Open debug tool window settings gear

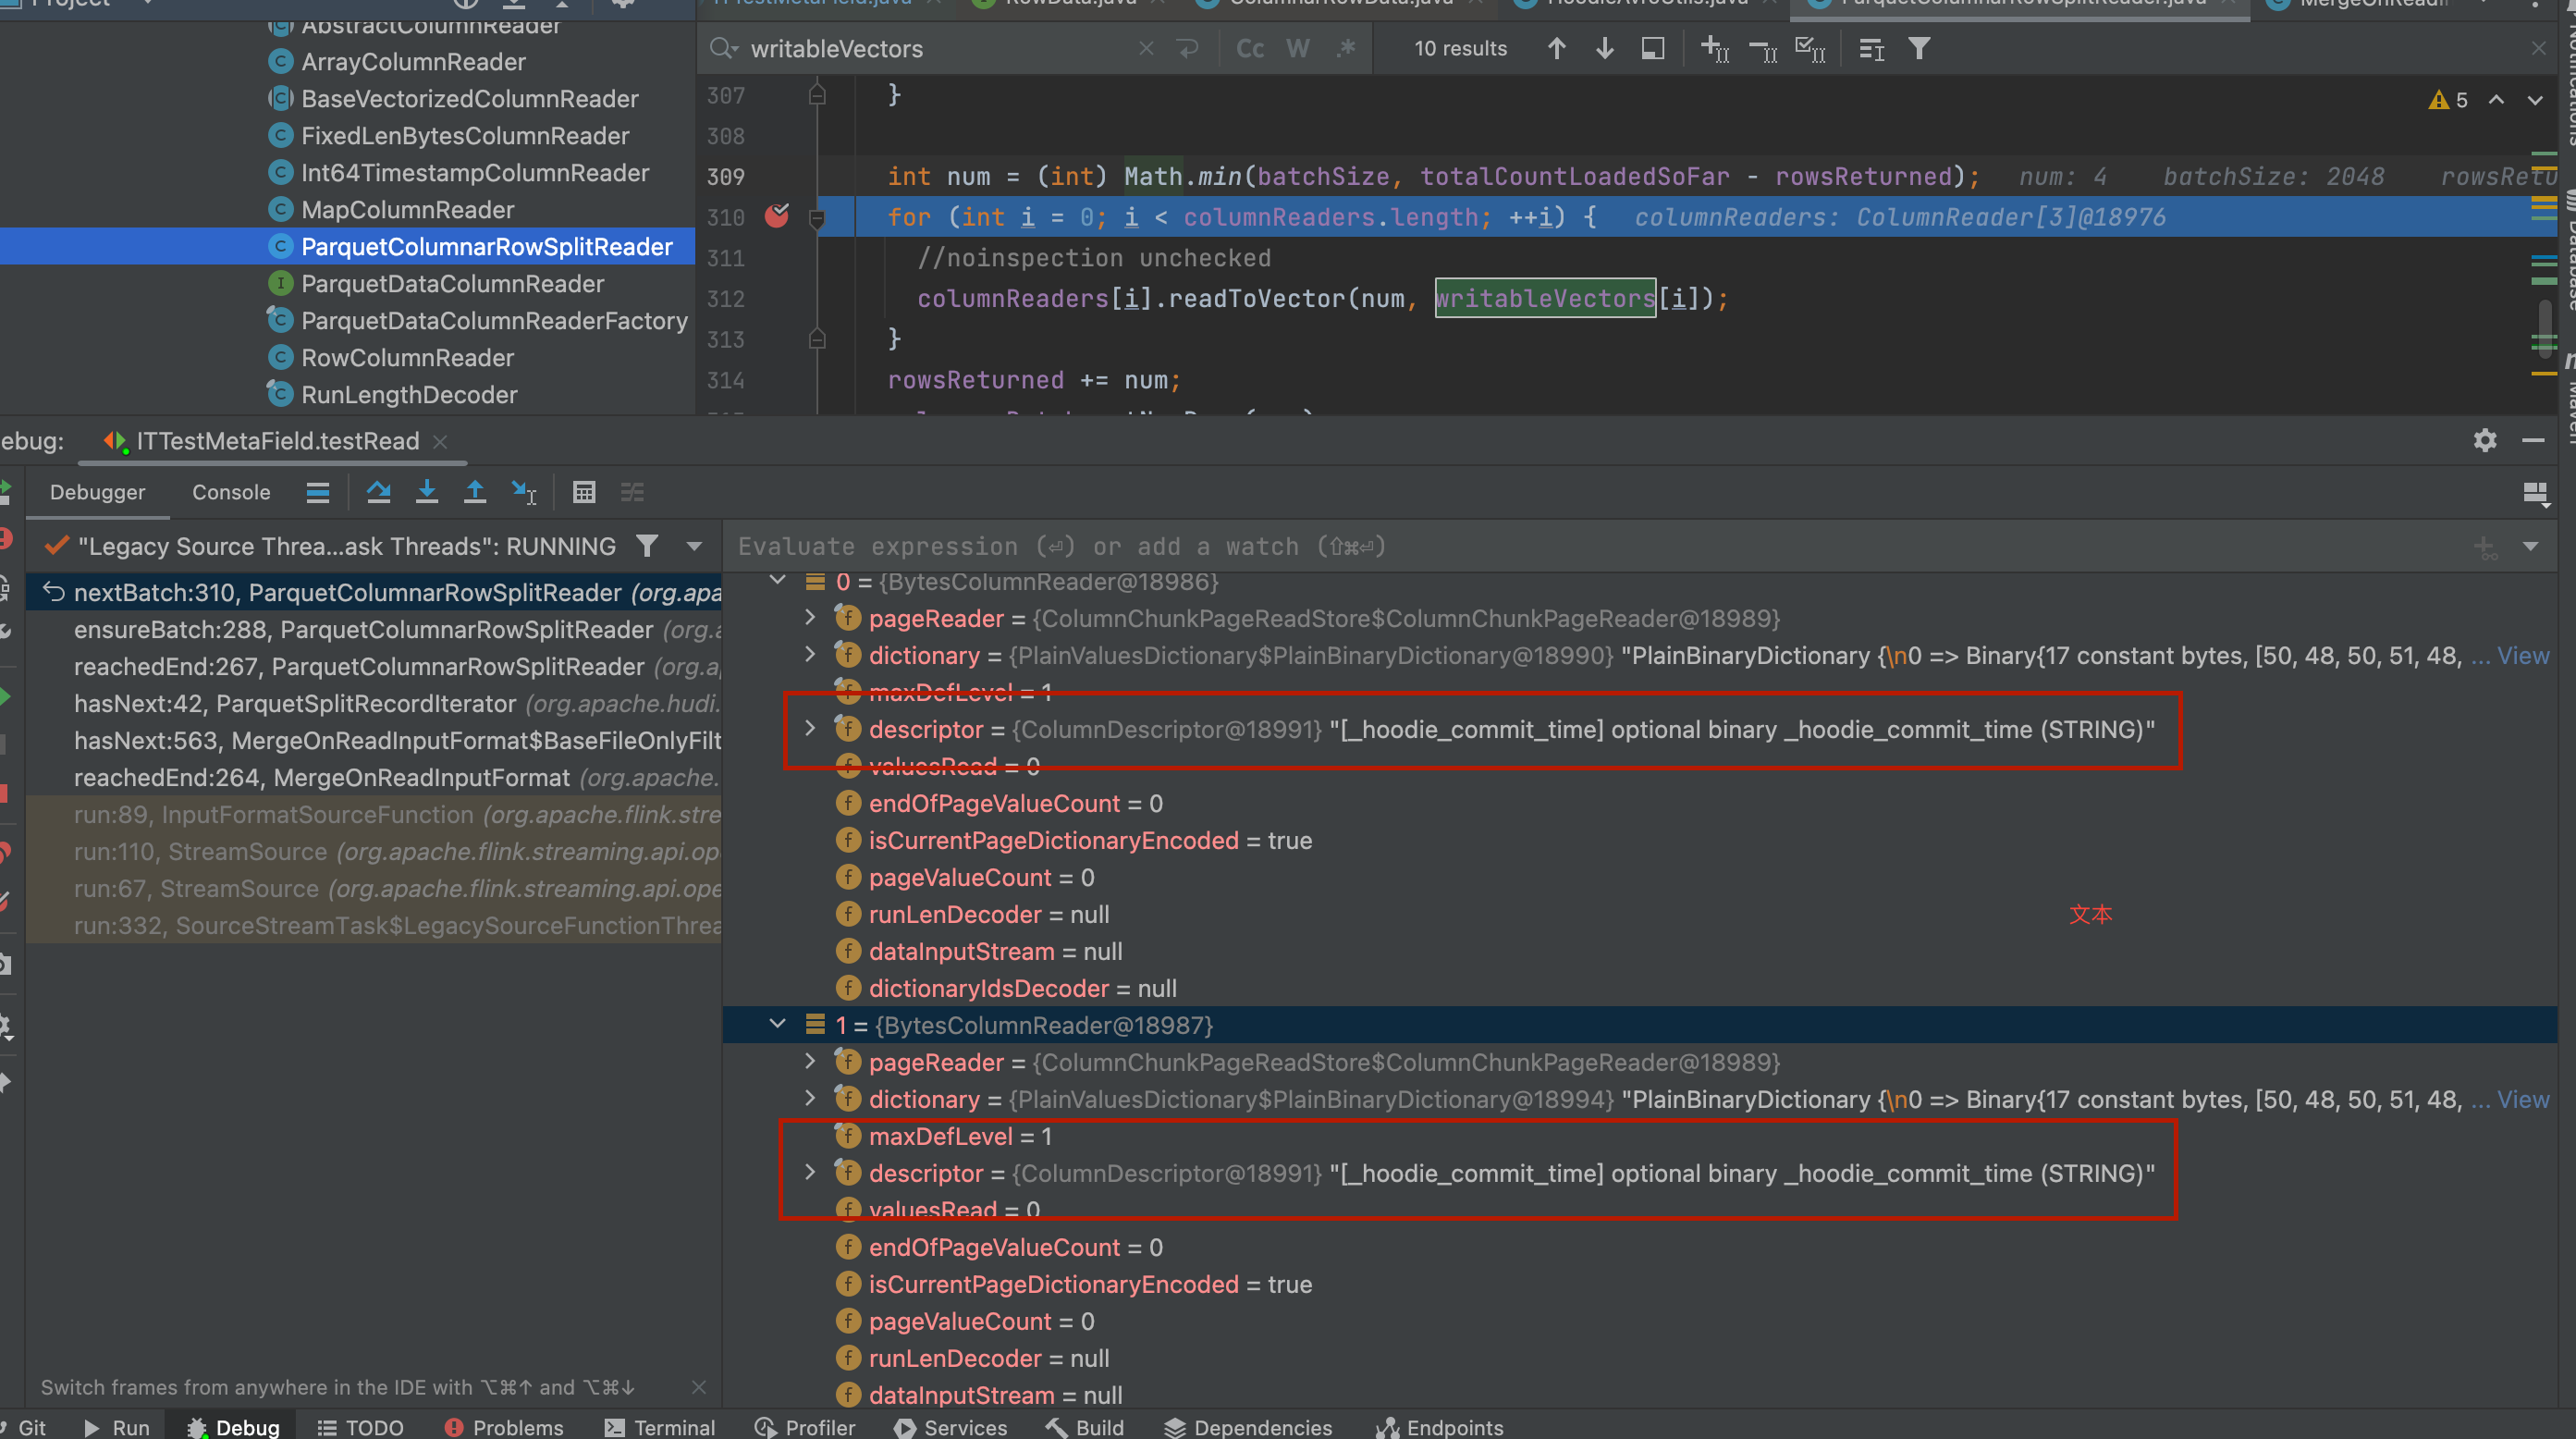point(2485,441)
